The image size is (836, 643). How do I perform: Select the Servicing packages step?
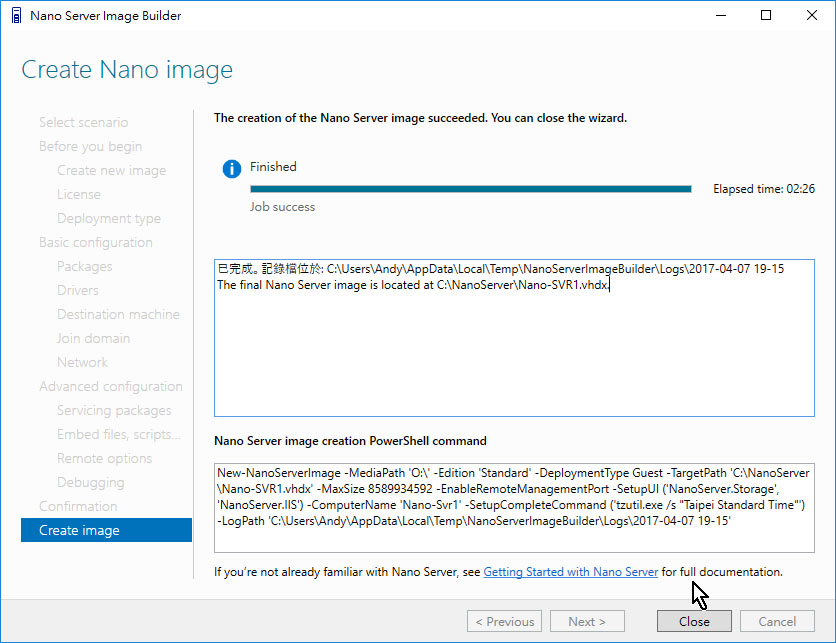pos(114,410)
